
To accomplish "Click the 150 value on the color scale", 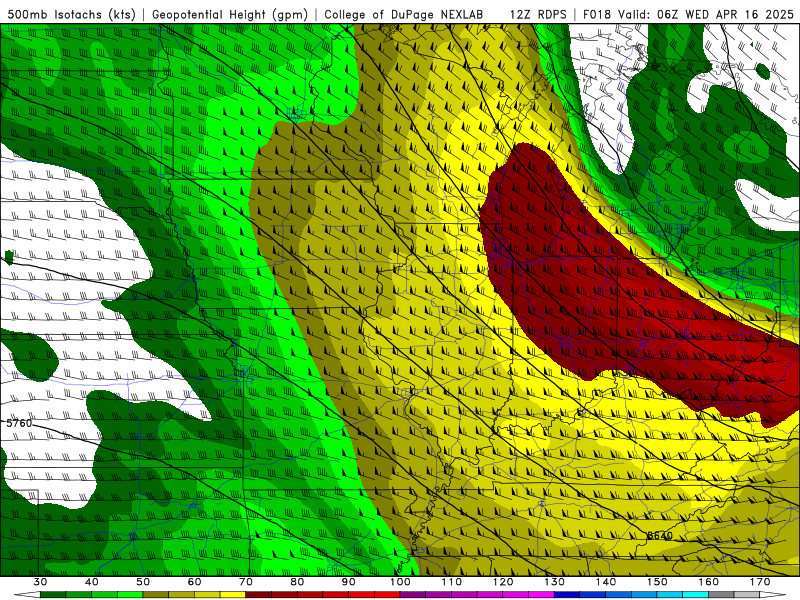I will (x=657, y=582).
